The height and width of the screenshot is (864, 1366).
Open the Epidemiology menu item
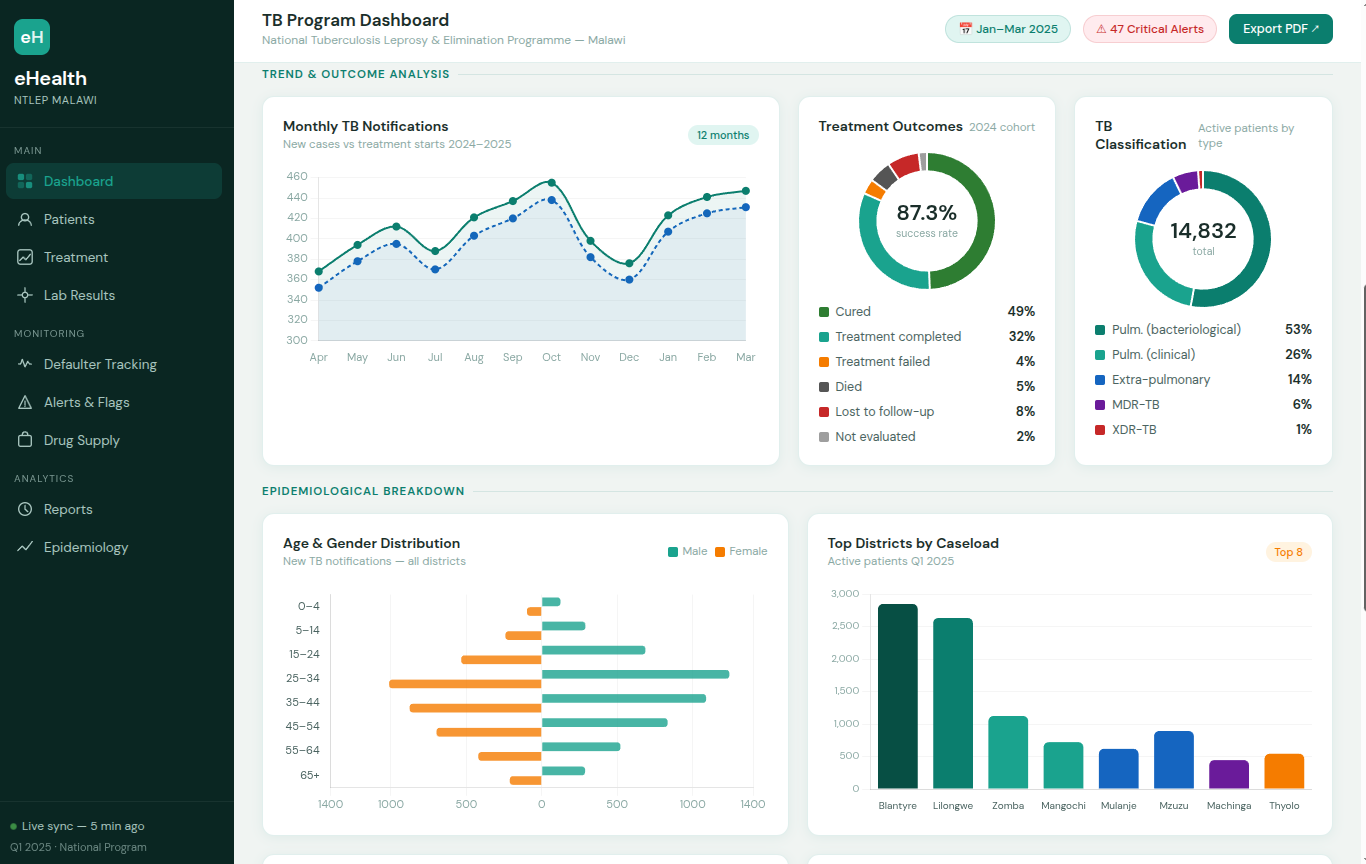[86, 547]
